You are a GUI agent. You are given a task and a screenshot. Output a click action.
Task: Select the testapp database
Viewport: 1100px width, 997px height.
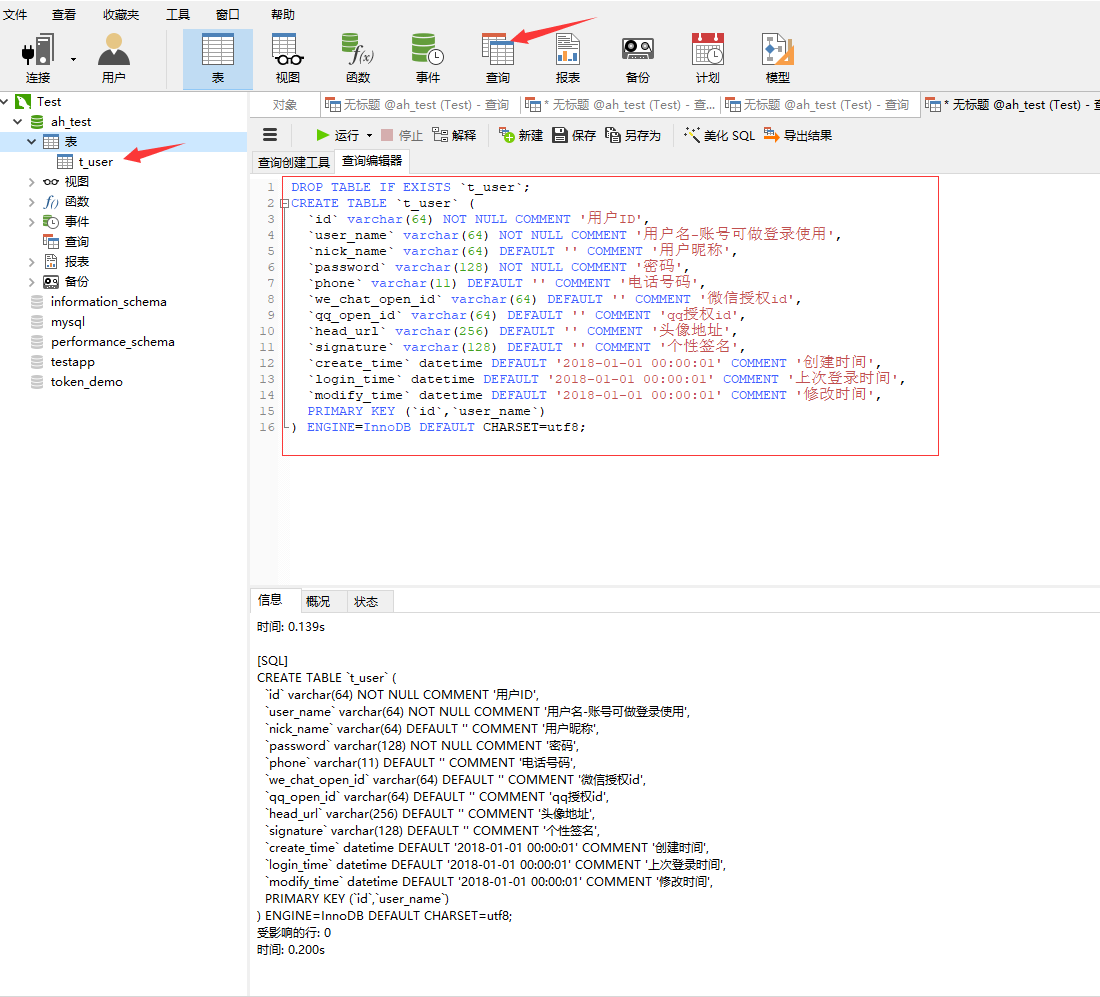tap(72, 362)
